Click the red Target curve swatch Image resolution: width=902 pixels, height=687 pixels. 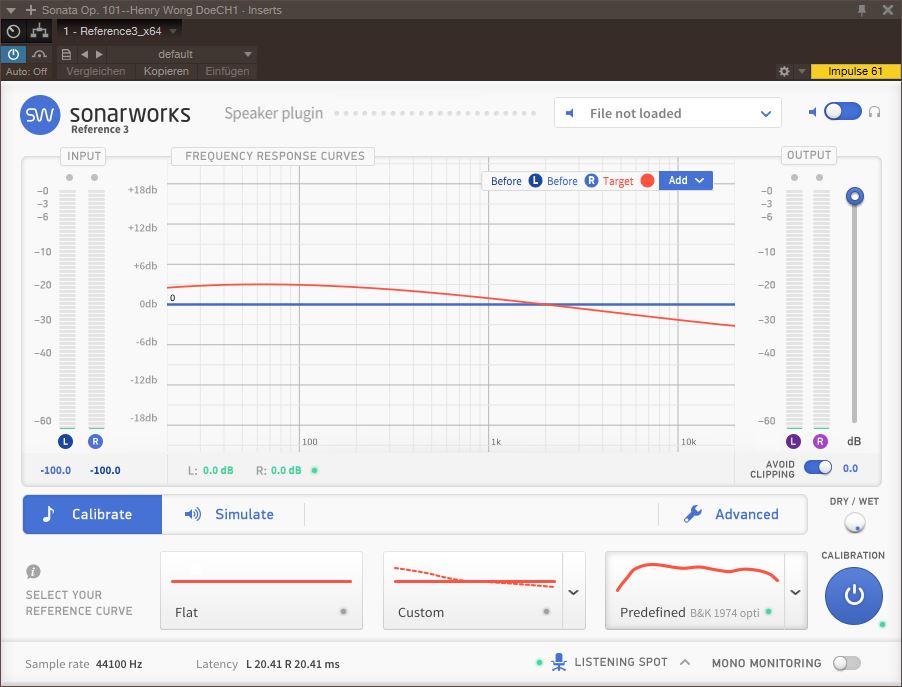point(647,181)
